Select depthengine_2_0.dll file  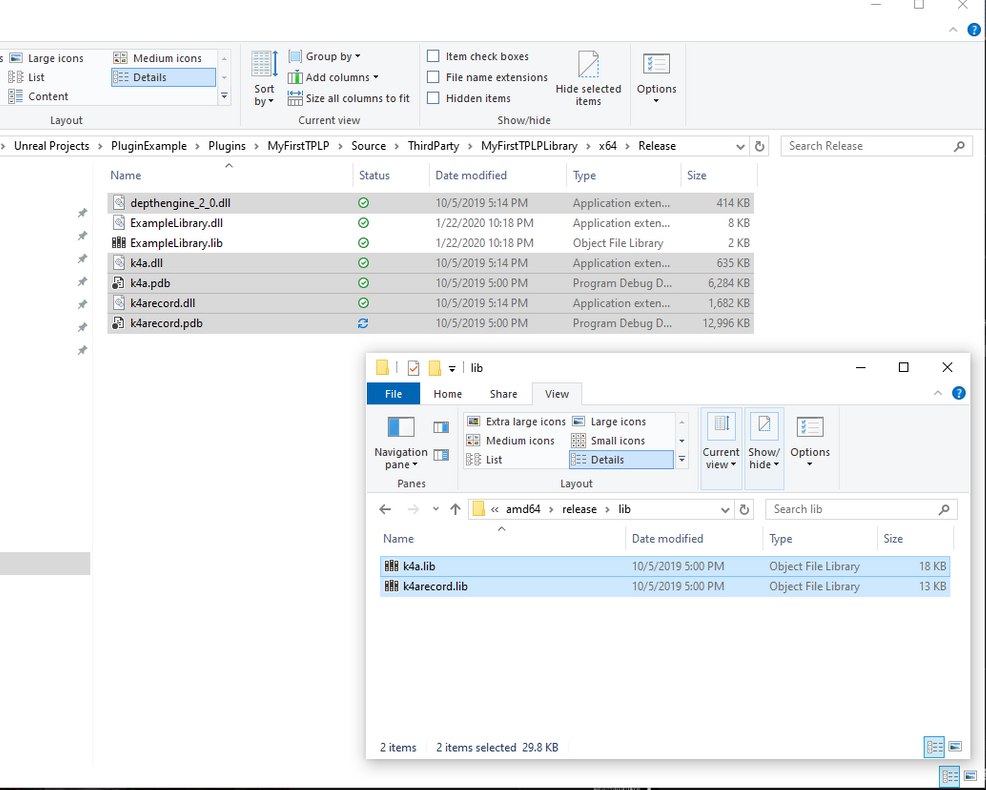click(x=430, y=203)
